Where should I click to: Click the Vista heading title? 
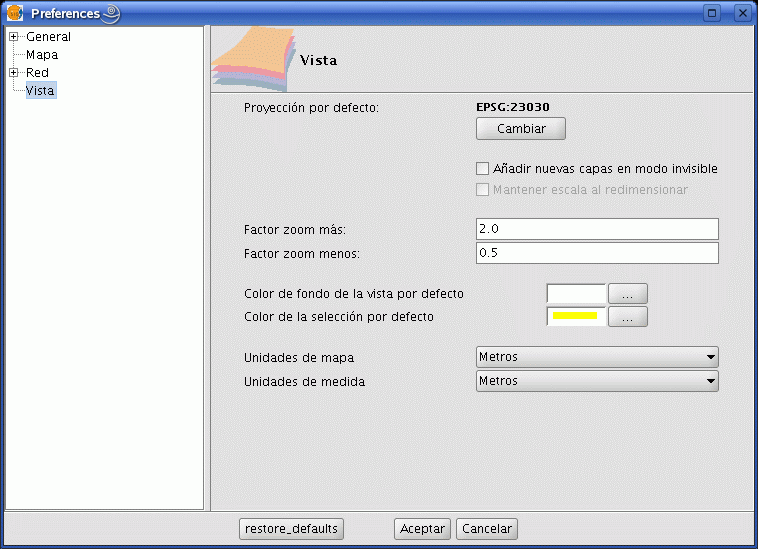pyautogui.click(x=318, y=60)
